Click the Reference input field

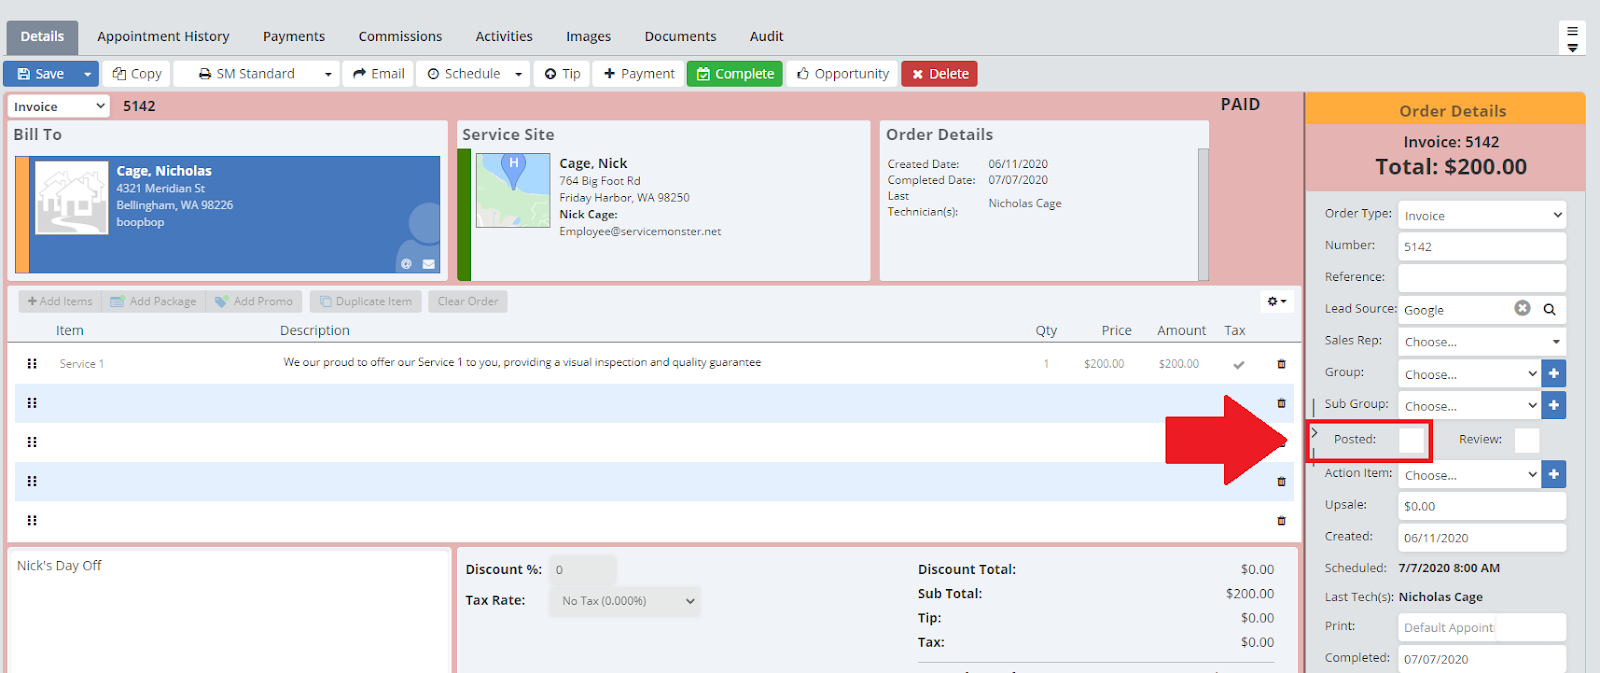pyautogui.click(x=1481, y=277)
